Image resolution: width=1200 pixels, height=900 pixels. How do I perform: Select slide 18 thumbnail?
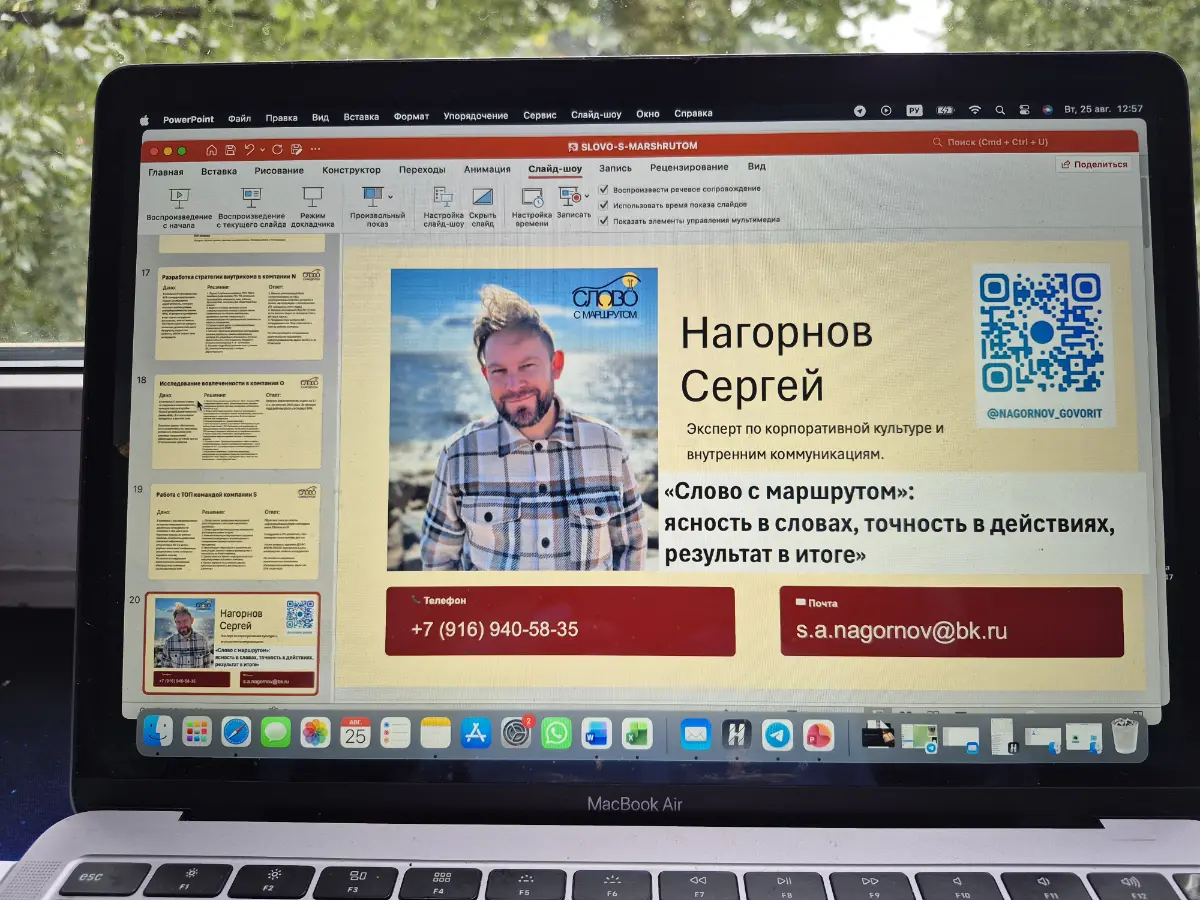(x=237, y=422)
